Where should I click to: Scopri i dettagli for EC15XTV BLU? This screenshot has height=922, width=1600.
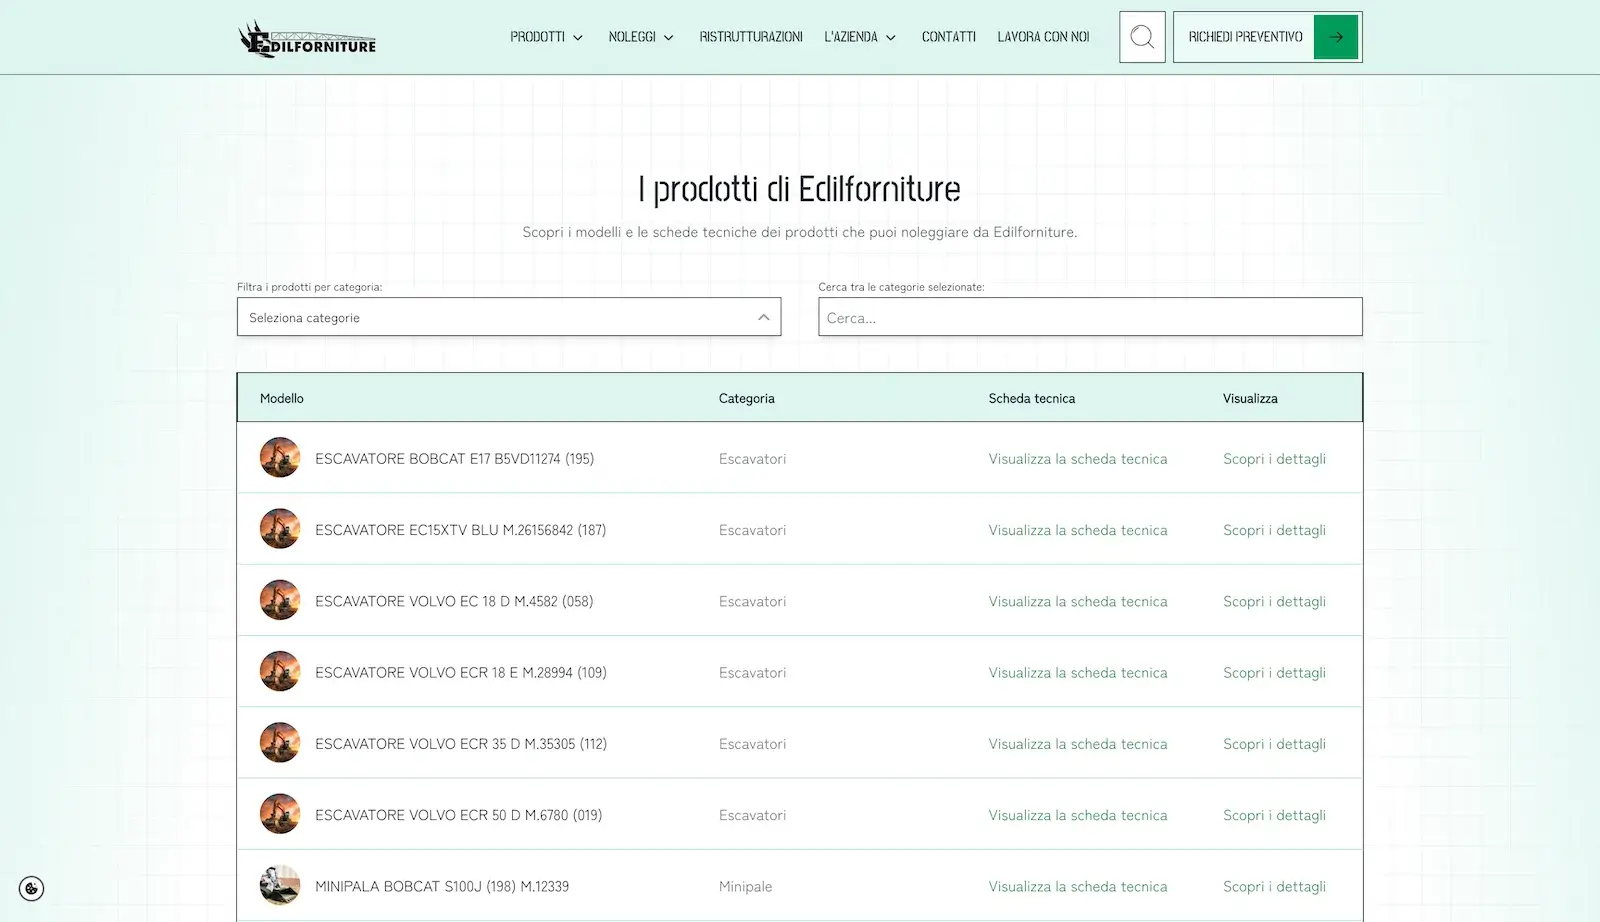[x=1274, y=530]
